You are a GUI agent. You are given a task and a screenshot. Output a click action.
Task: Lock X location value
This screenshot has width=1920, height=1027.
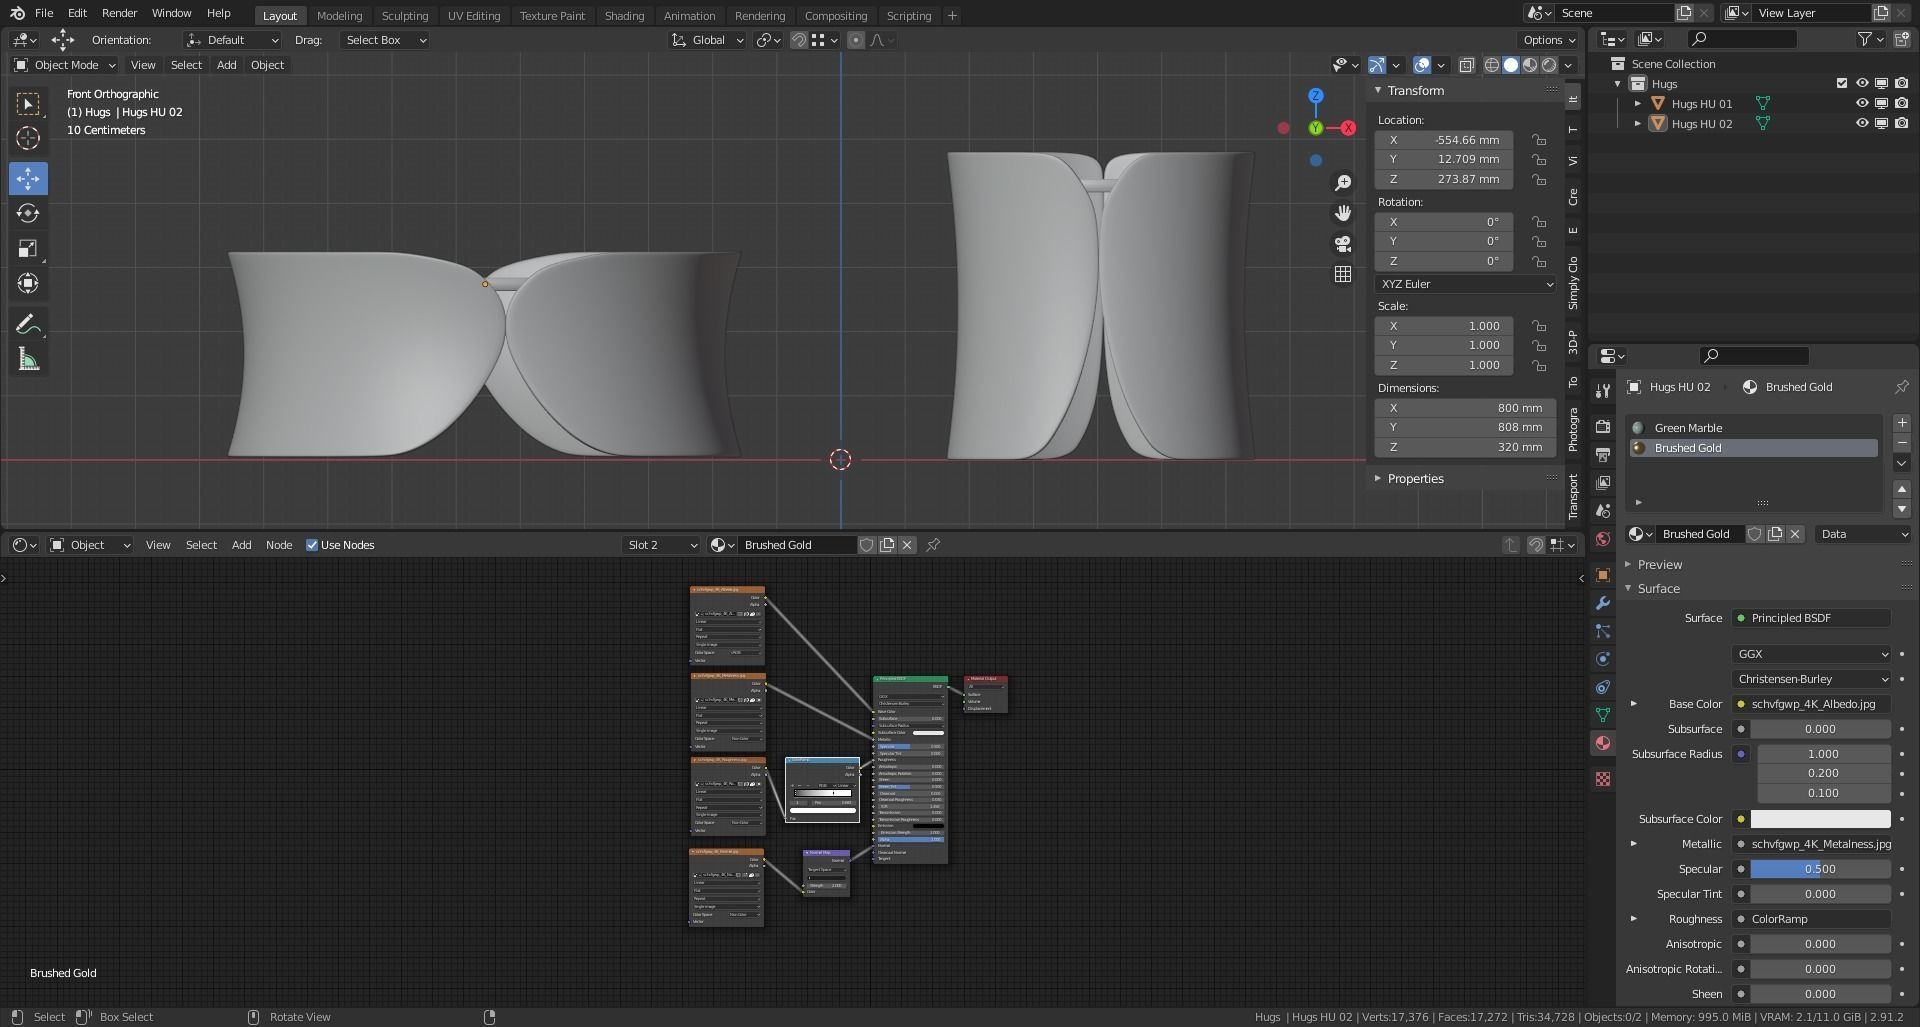tap(1539, 140)
